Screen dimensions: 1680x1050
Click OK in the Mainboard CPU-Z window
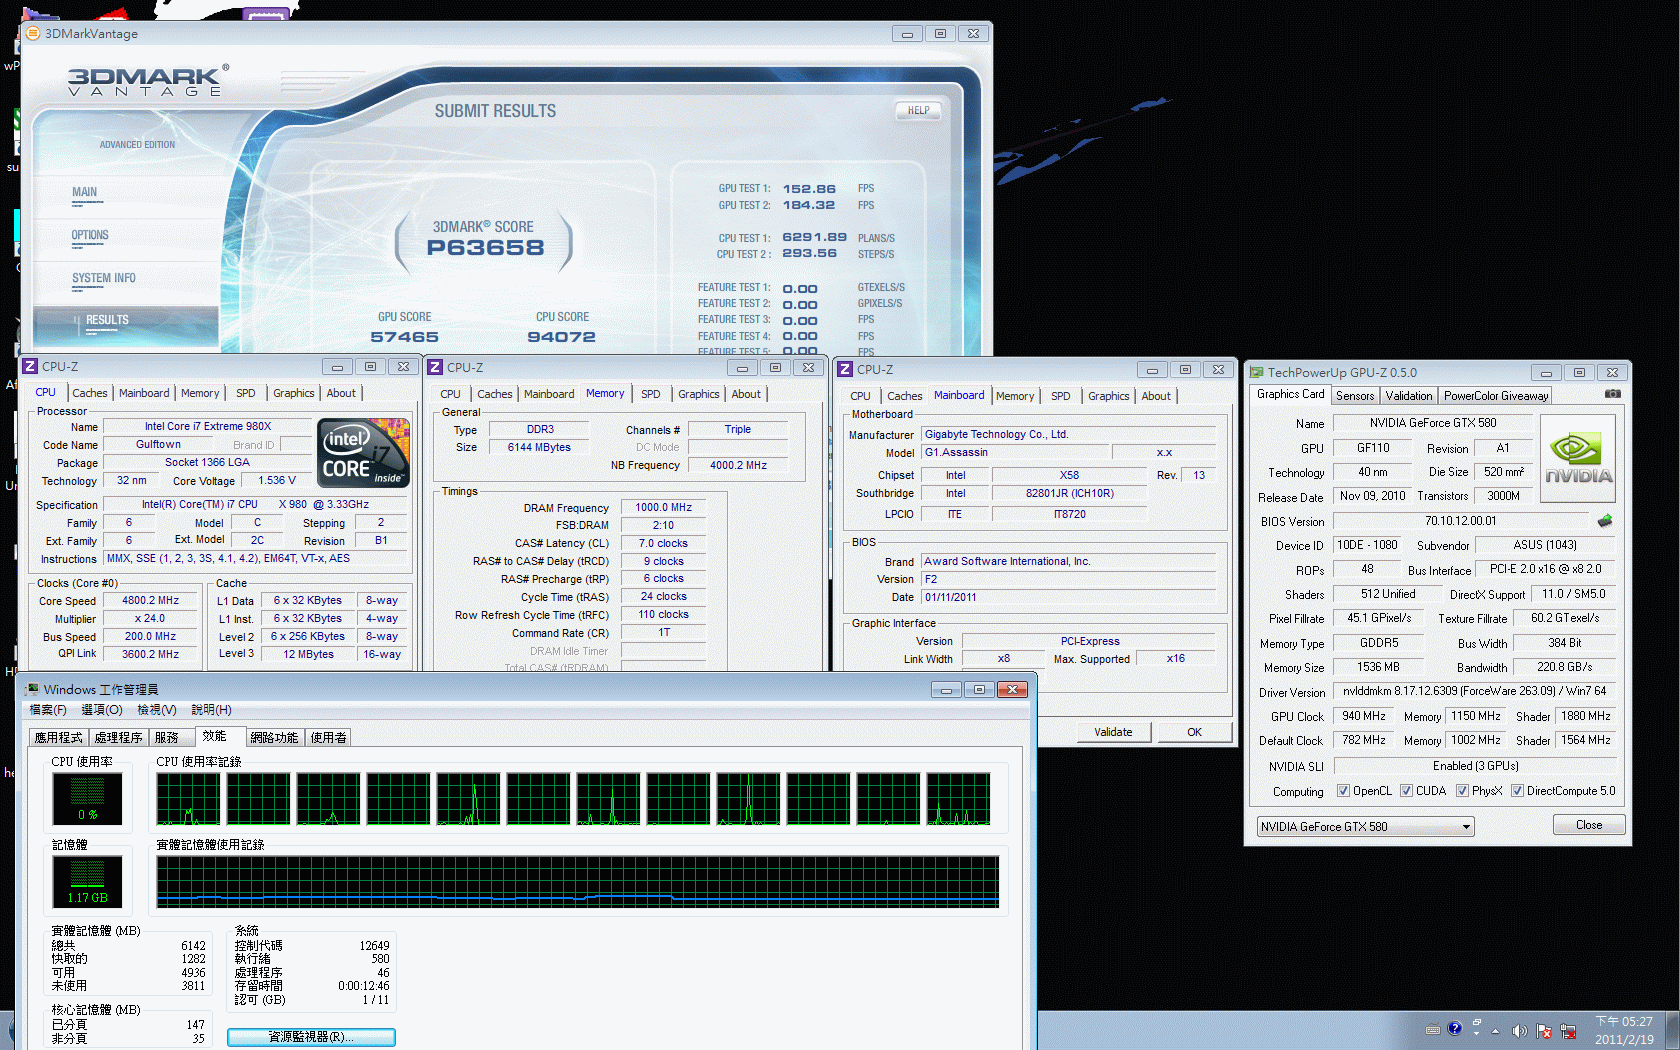pos(1194,732)
